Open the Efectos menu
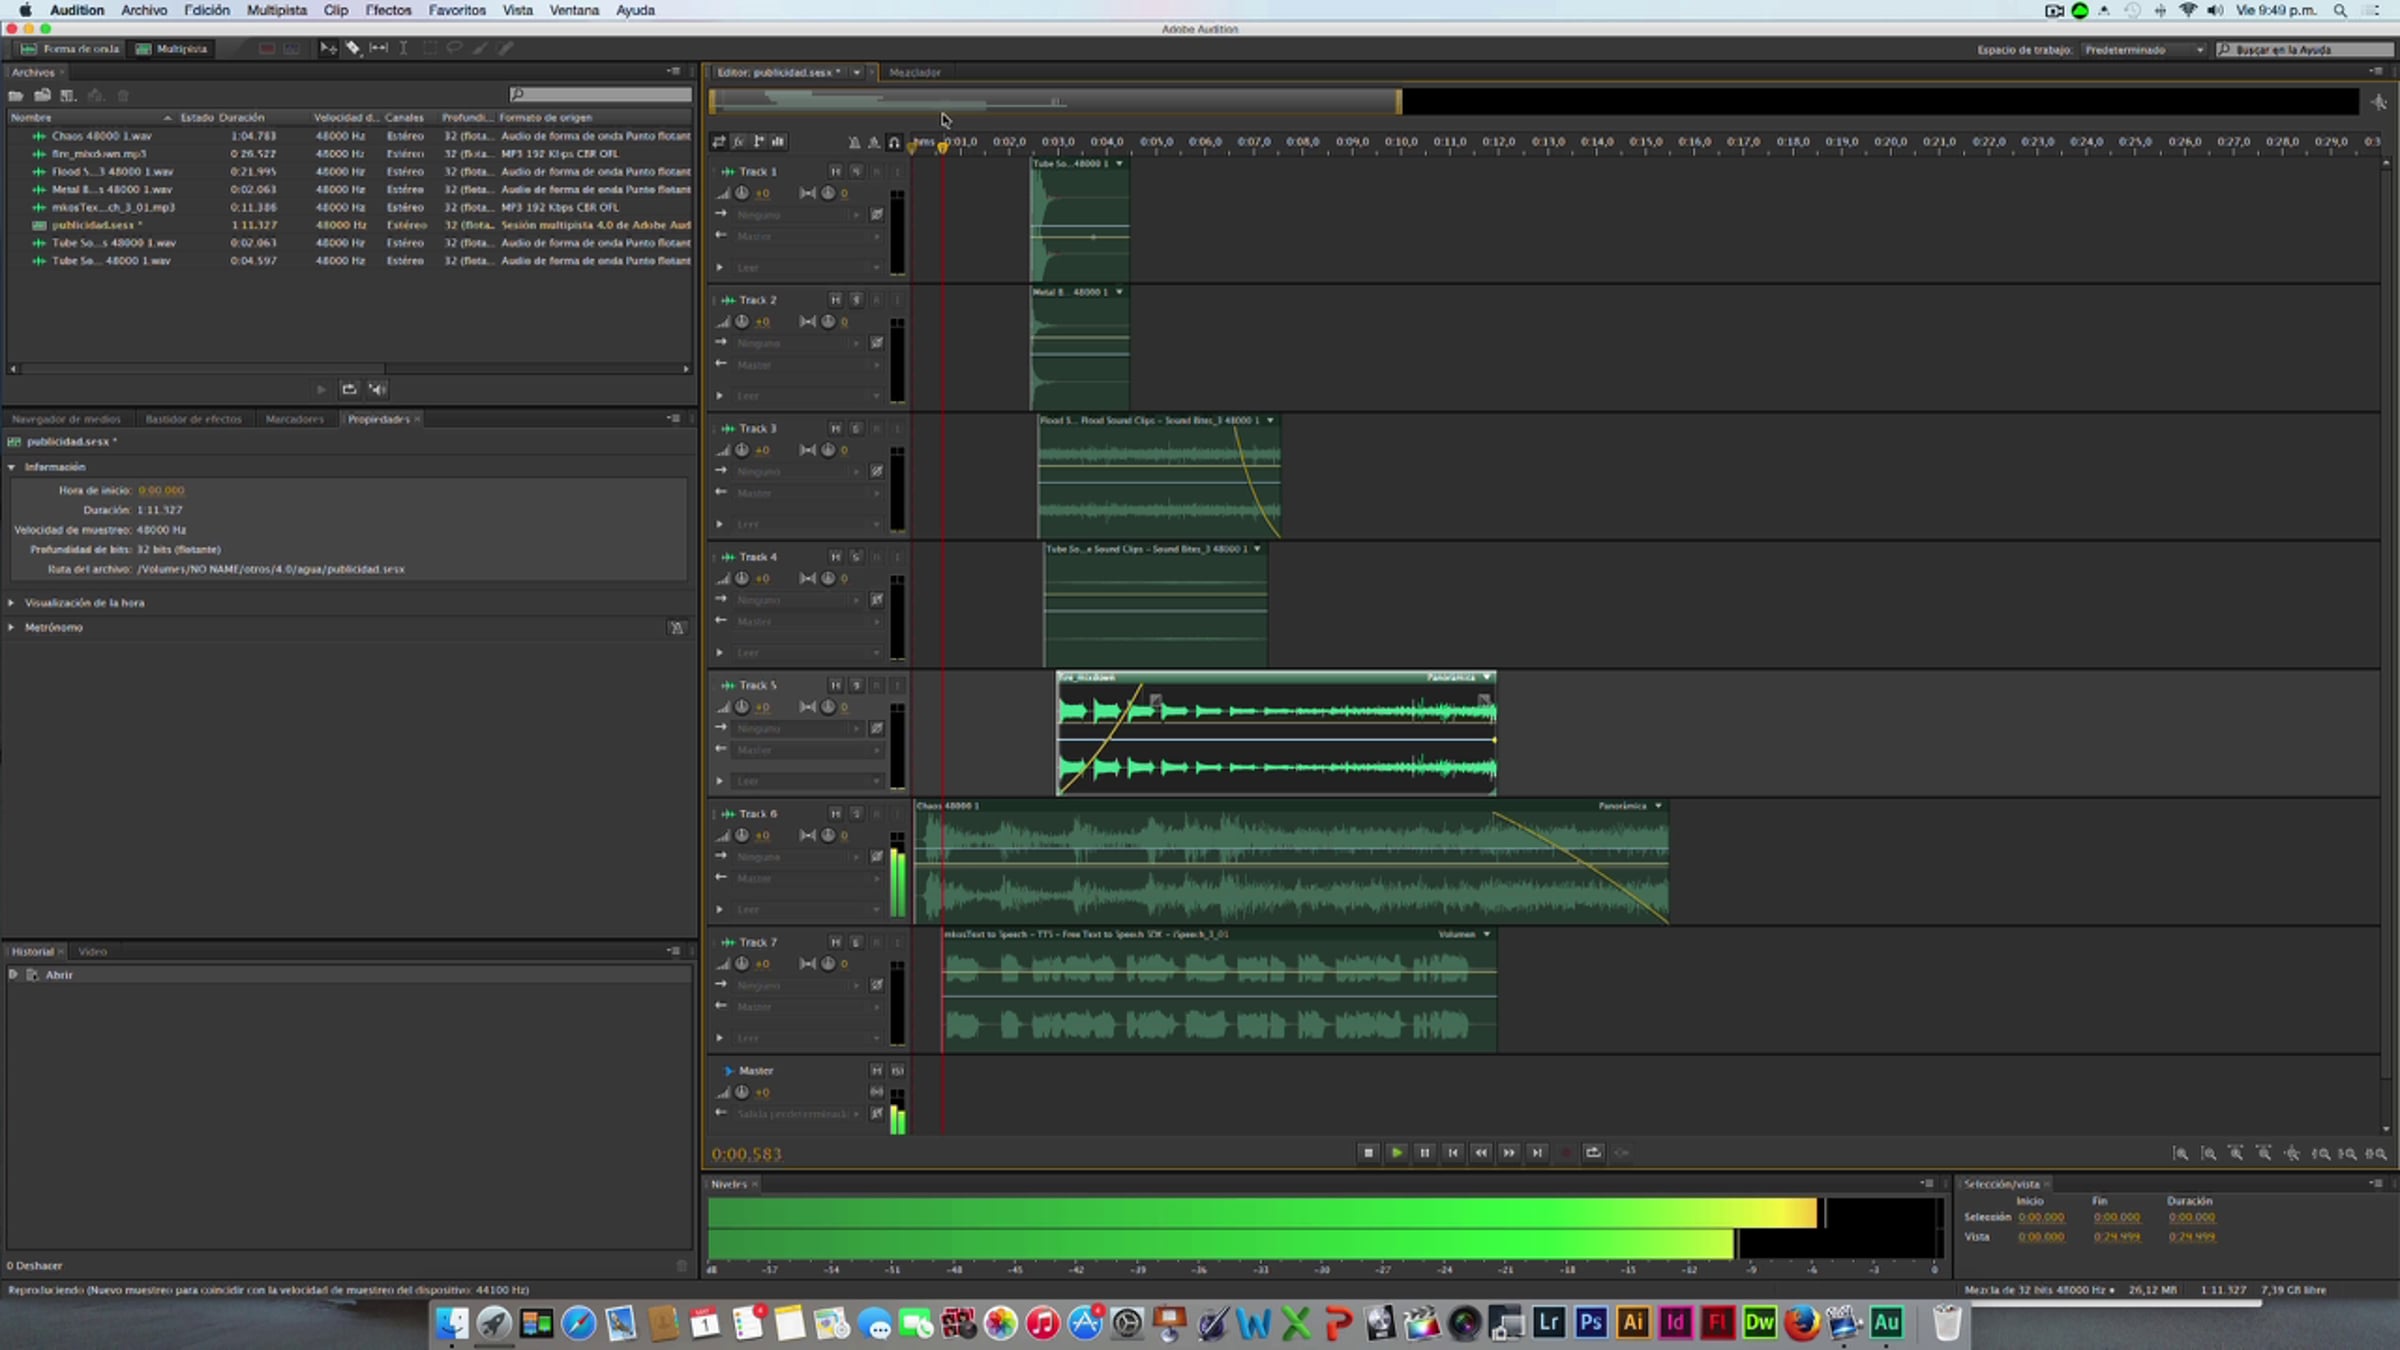This screenshot has height=1350, width=2400. click(x=388, y=10)
